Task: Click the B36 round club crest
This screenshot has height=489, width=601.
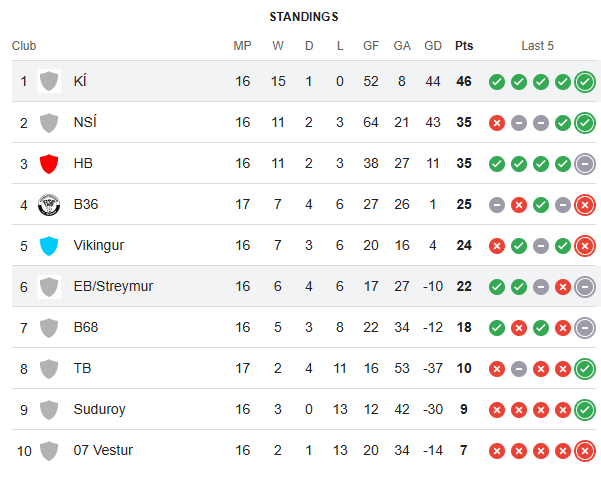Action: [49, 205]
